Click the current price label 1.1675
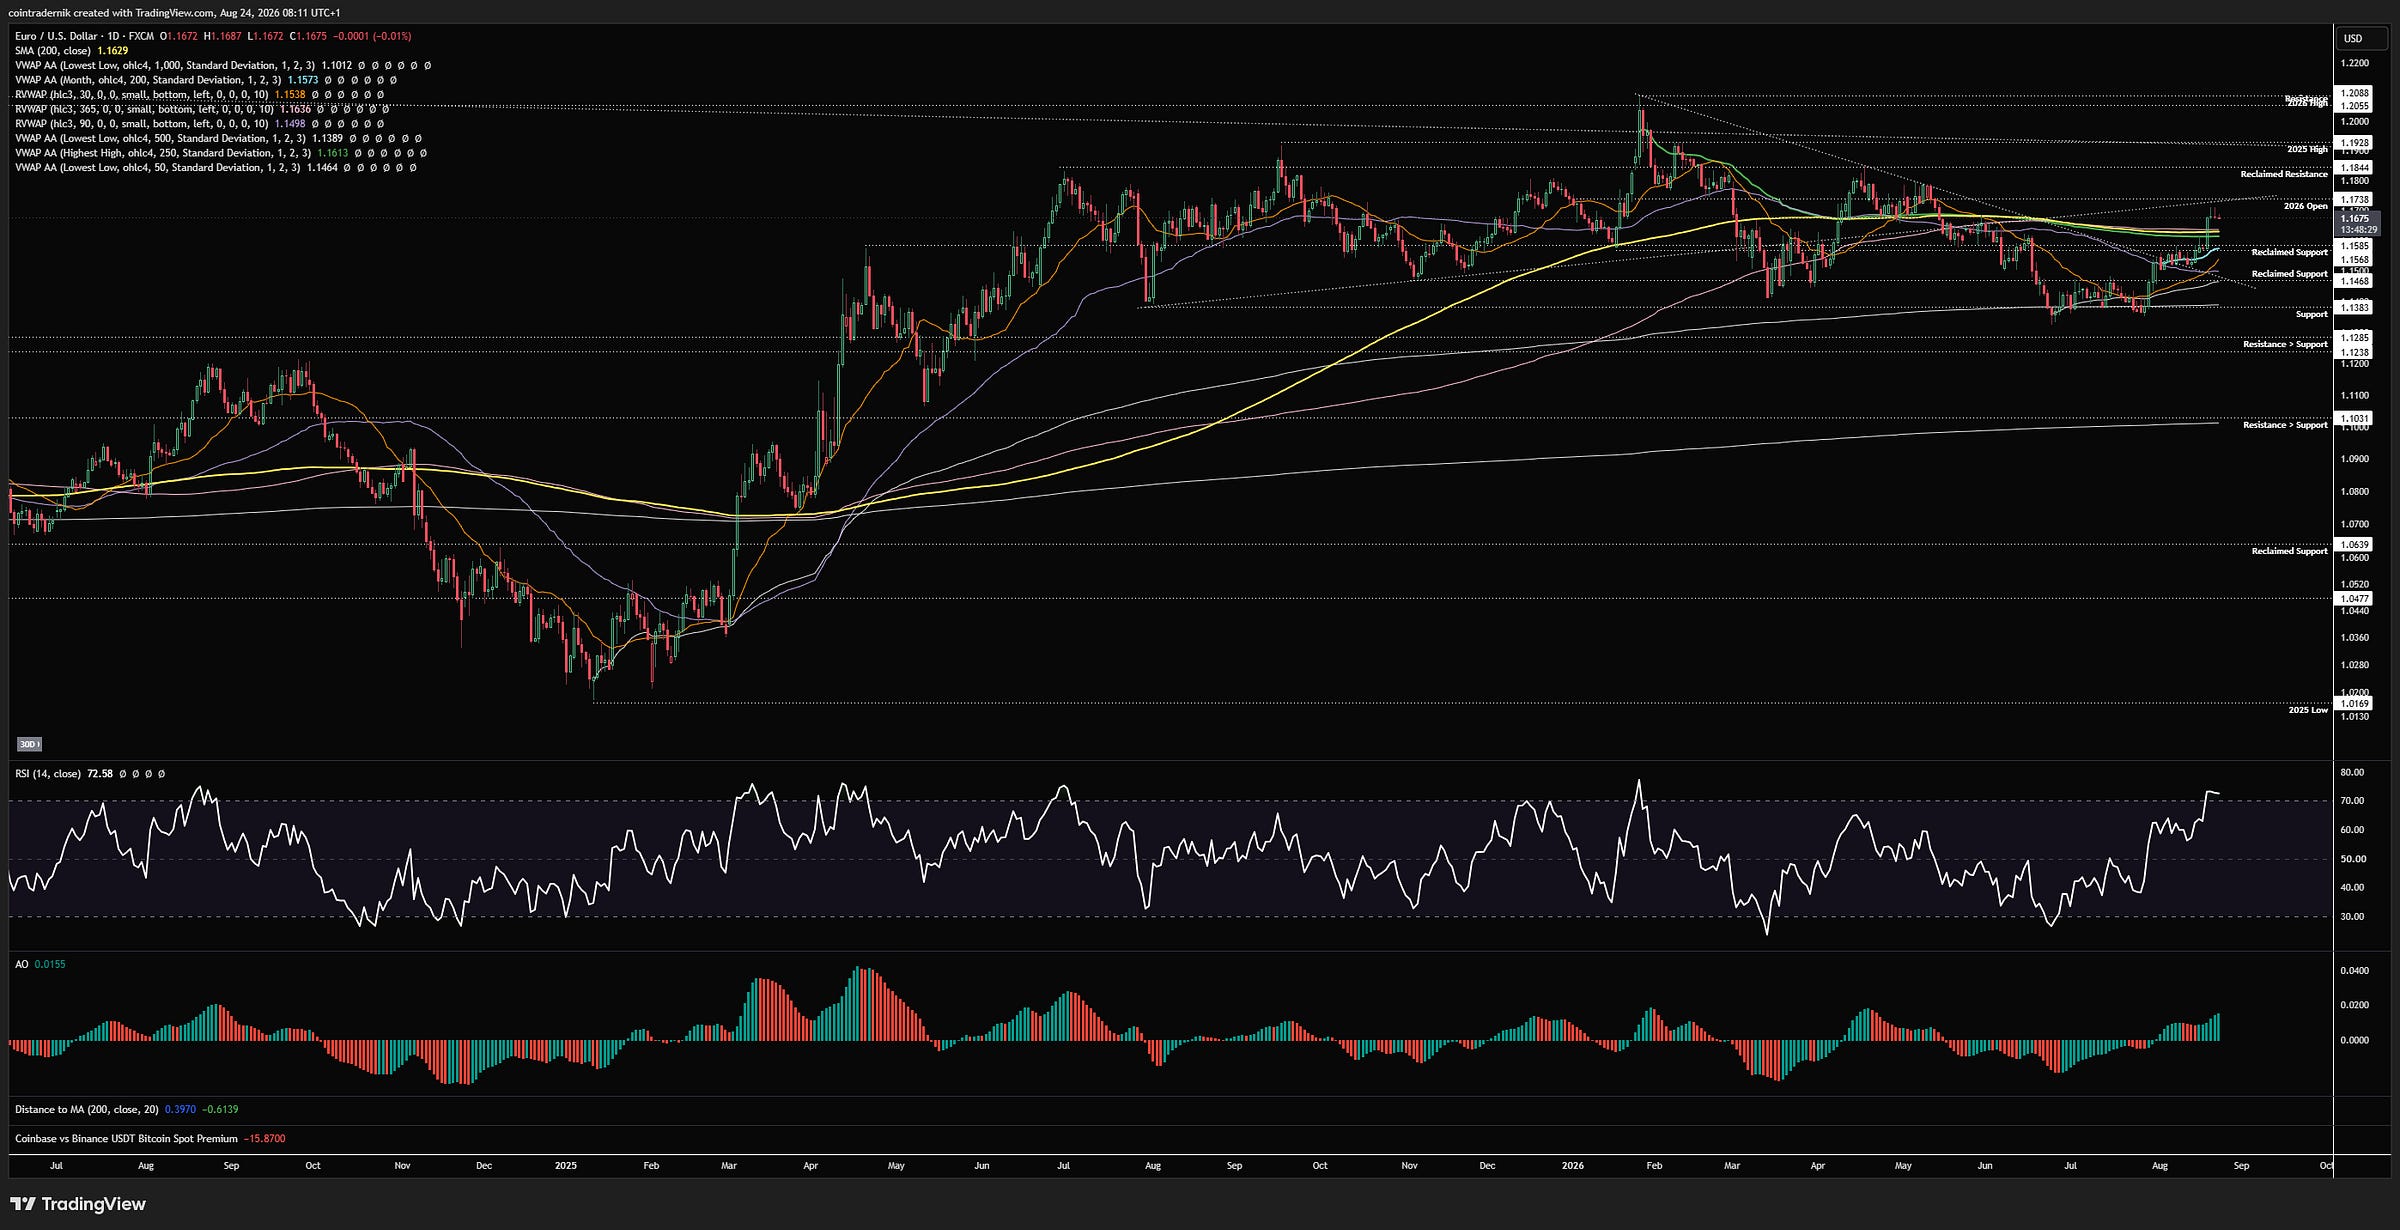2400x1230 pixels. click(x=2358, y=218)
